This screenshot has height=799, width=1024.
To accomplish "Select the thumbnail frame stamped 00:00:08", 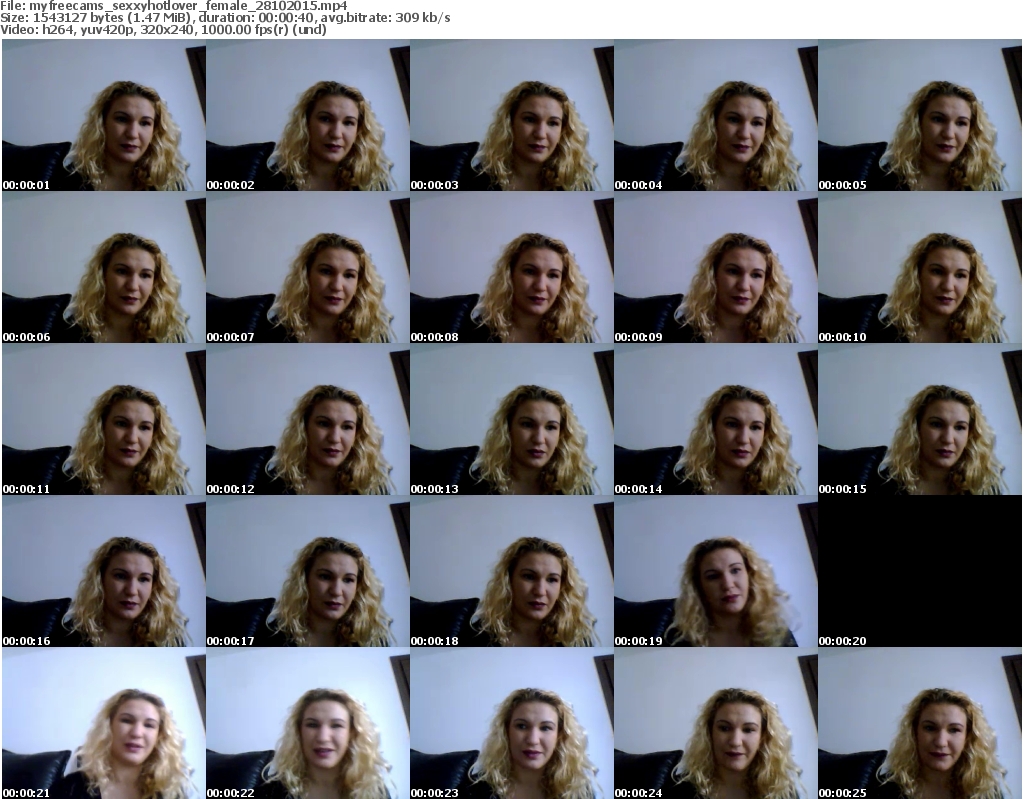I will [x=511, y=267].
